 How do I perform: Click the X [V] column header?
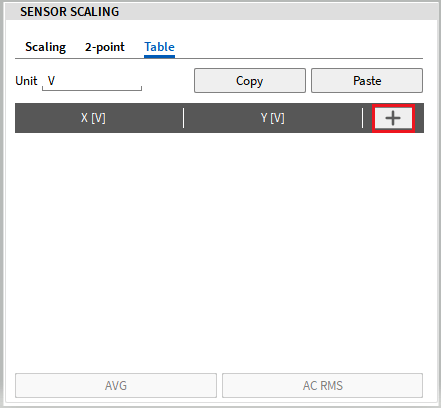click(x=93, y=118)
